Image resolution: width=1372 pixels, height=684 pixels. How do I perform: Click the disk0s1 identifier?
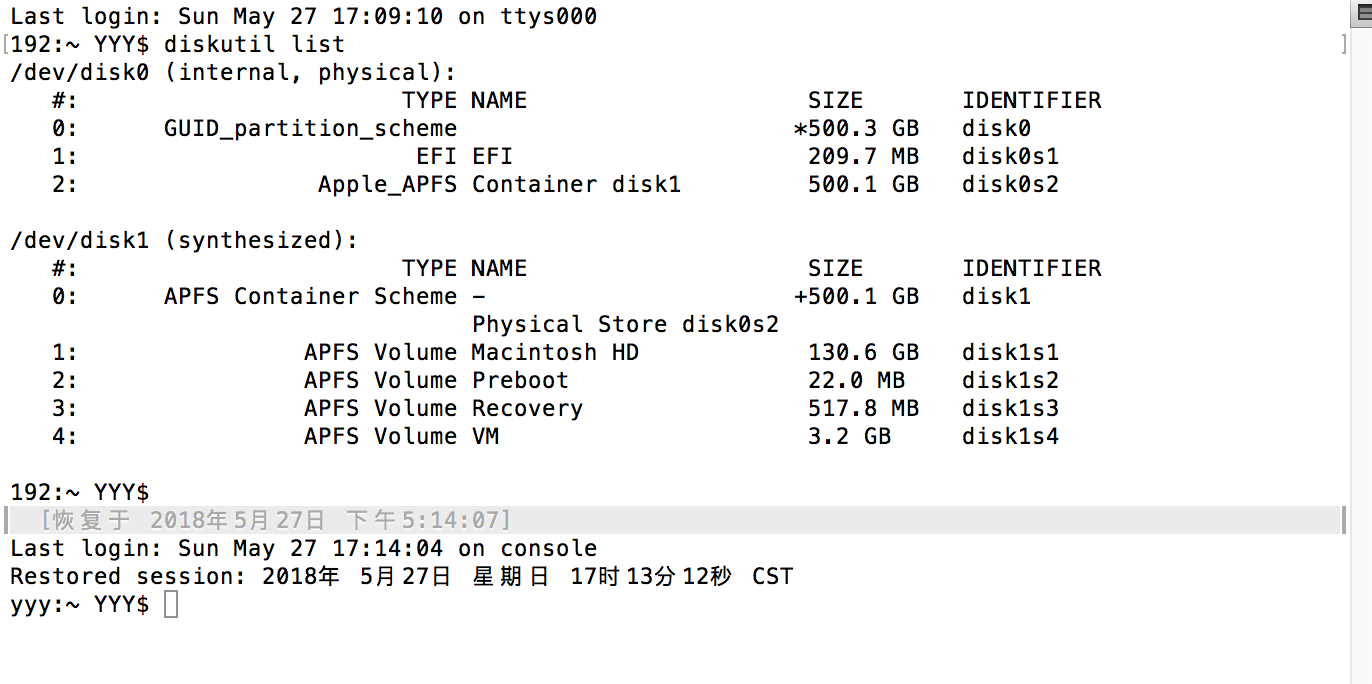coord(1010,157)
